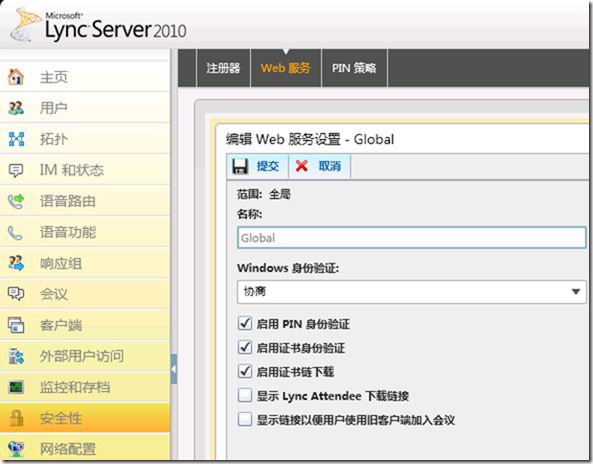
Task: Click the Windows 身份验证 label
Action: [288, 268]
